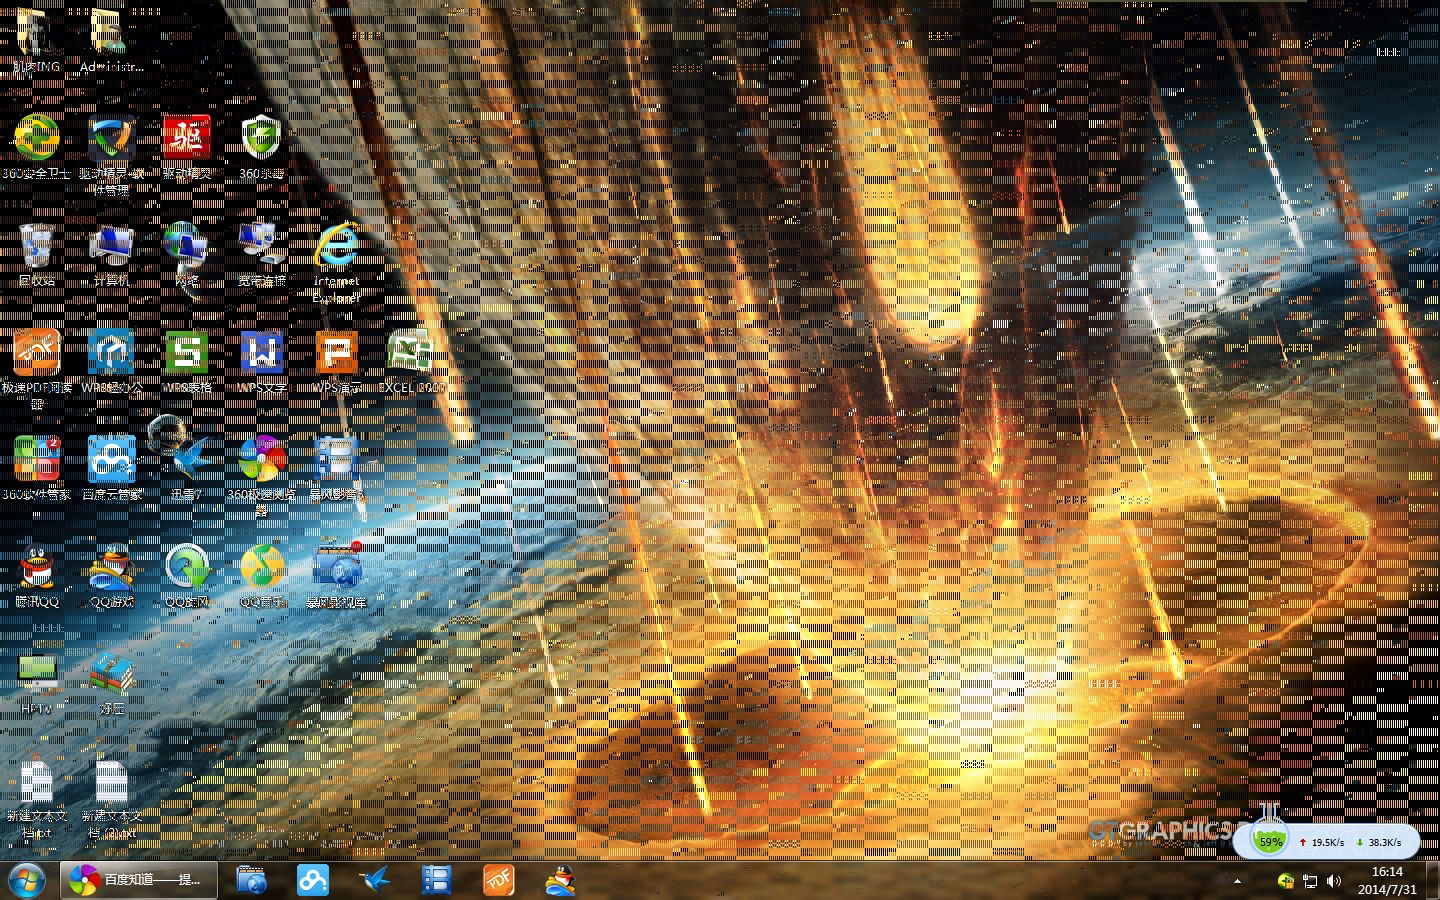This screenshot has height=900, width=1440.
Task: Open the 驱动精灵 software manager shortcut
Action: [x=111, y=155]
